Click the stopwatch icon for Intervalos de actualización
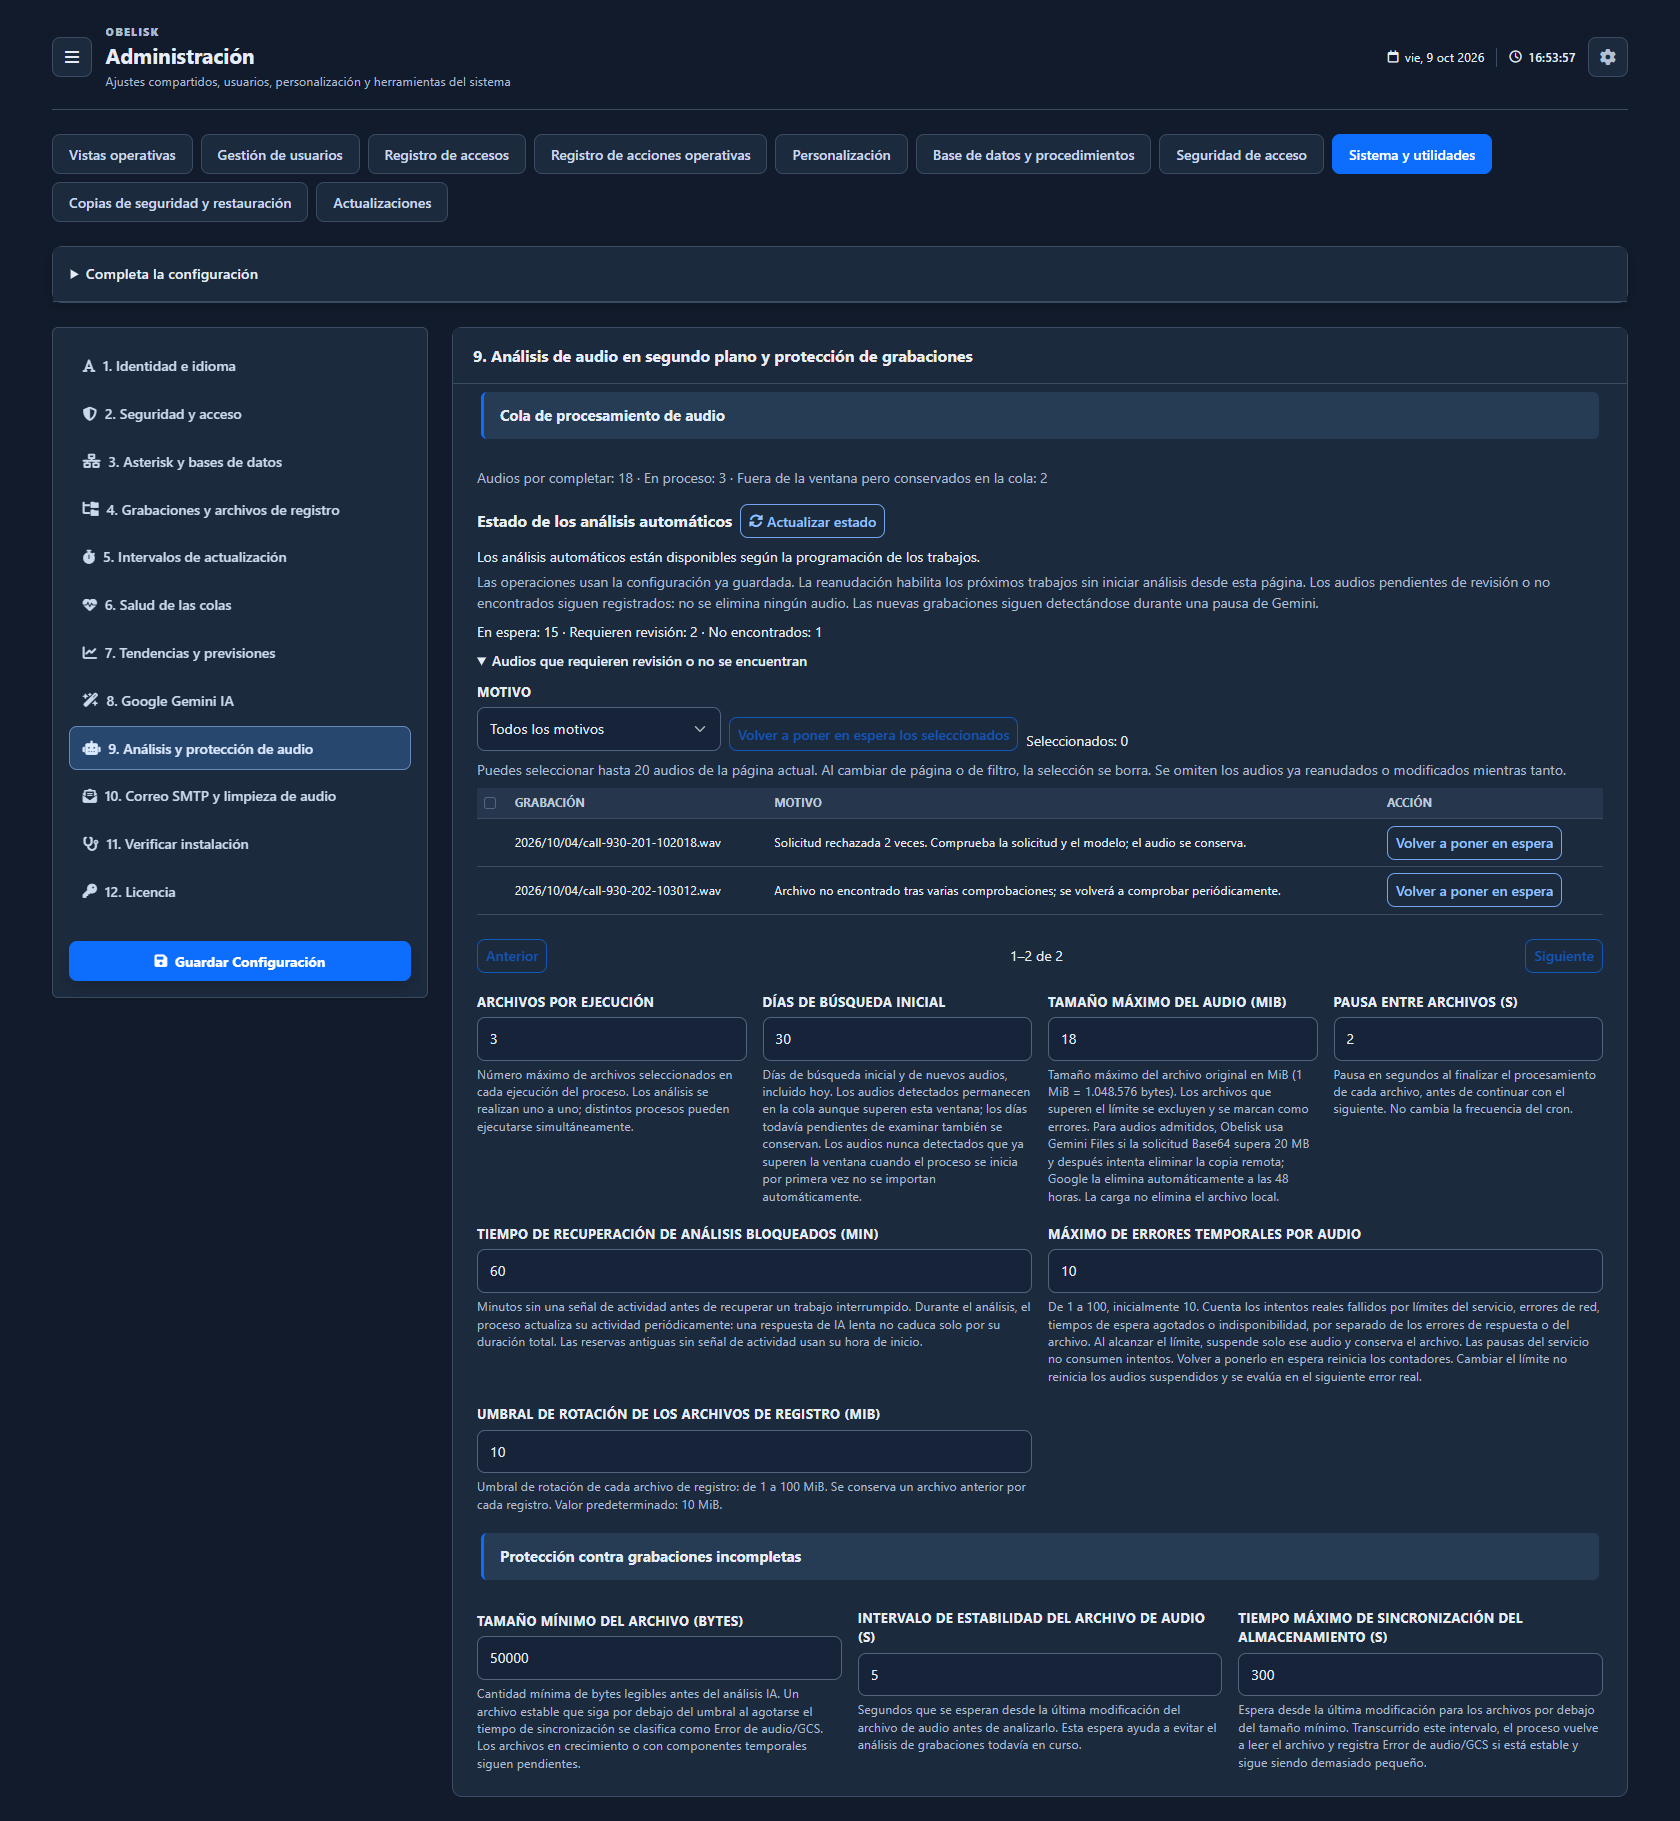This screenshot has height=1821, width=1680. coord(89,557)
